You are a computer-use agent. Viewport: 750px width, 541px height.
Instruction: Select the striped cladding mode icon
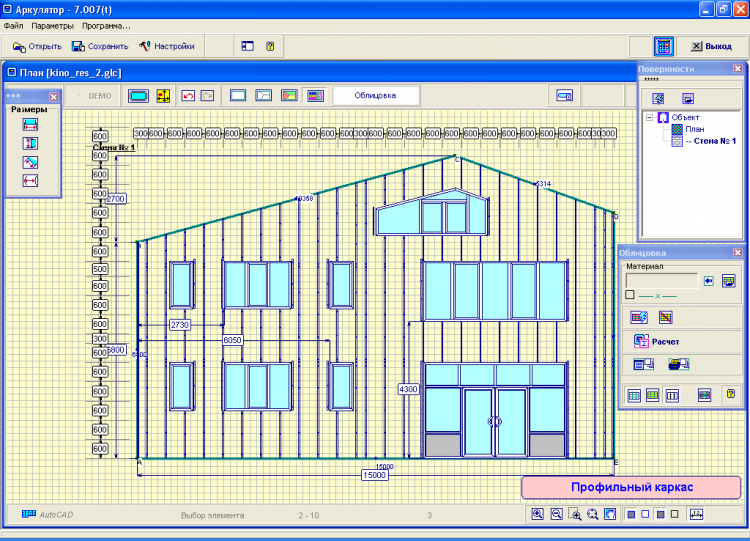[x=315, y=96]
